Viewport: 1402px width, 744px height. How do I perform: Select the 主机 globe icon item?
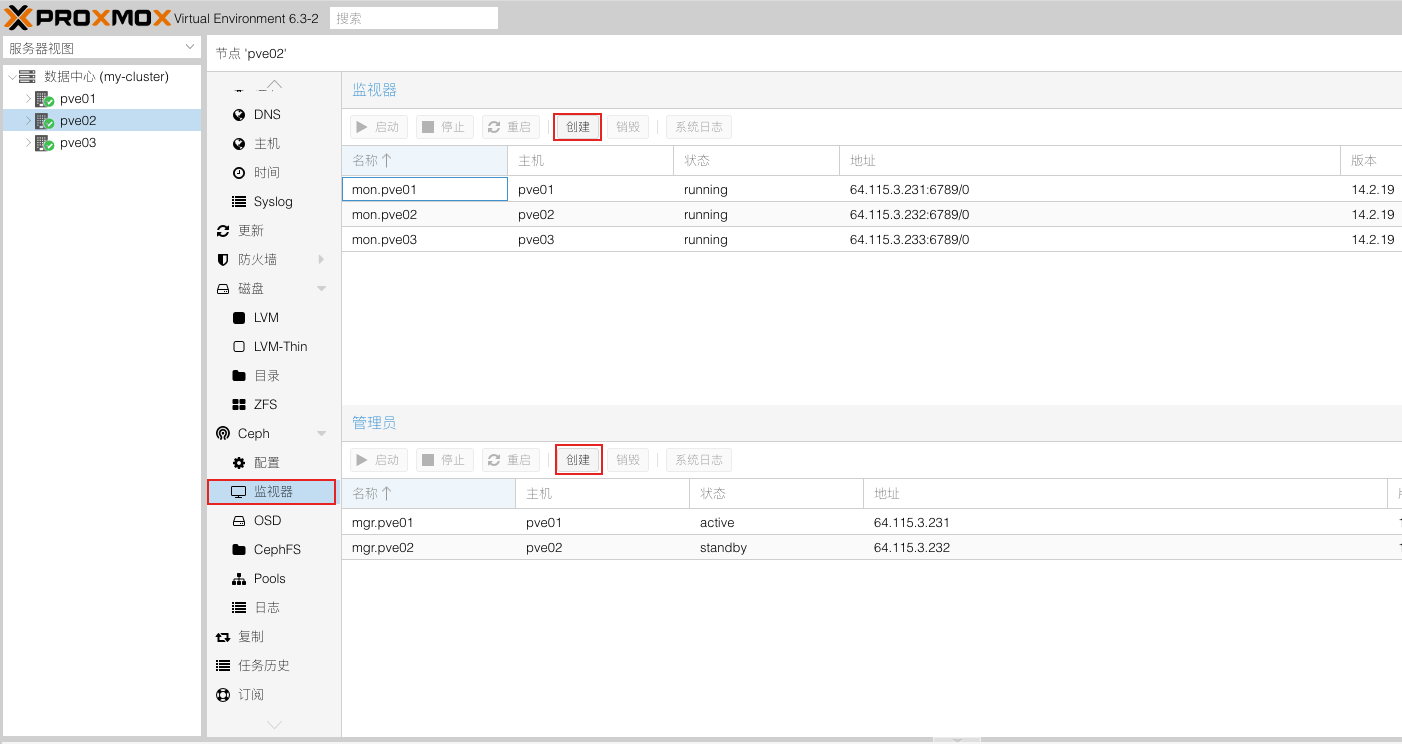pyautogui.click(x=239, y=144)
